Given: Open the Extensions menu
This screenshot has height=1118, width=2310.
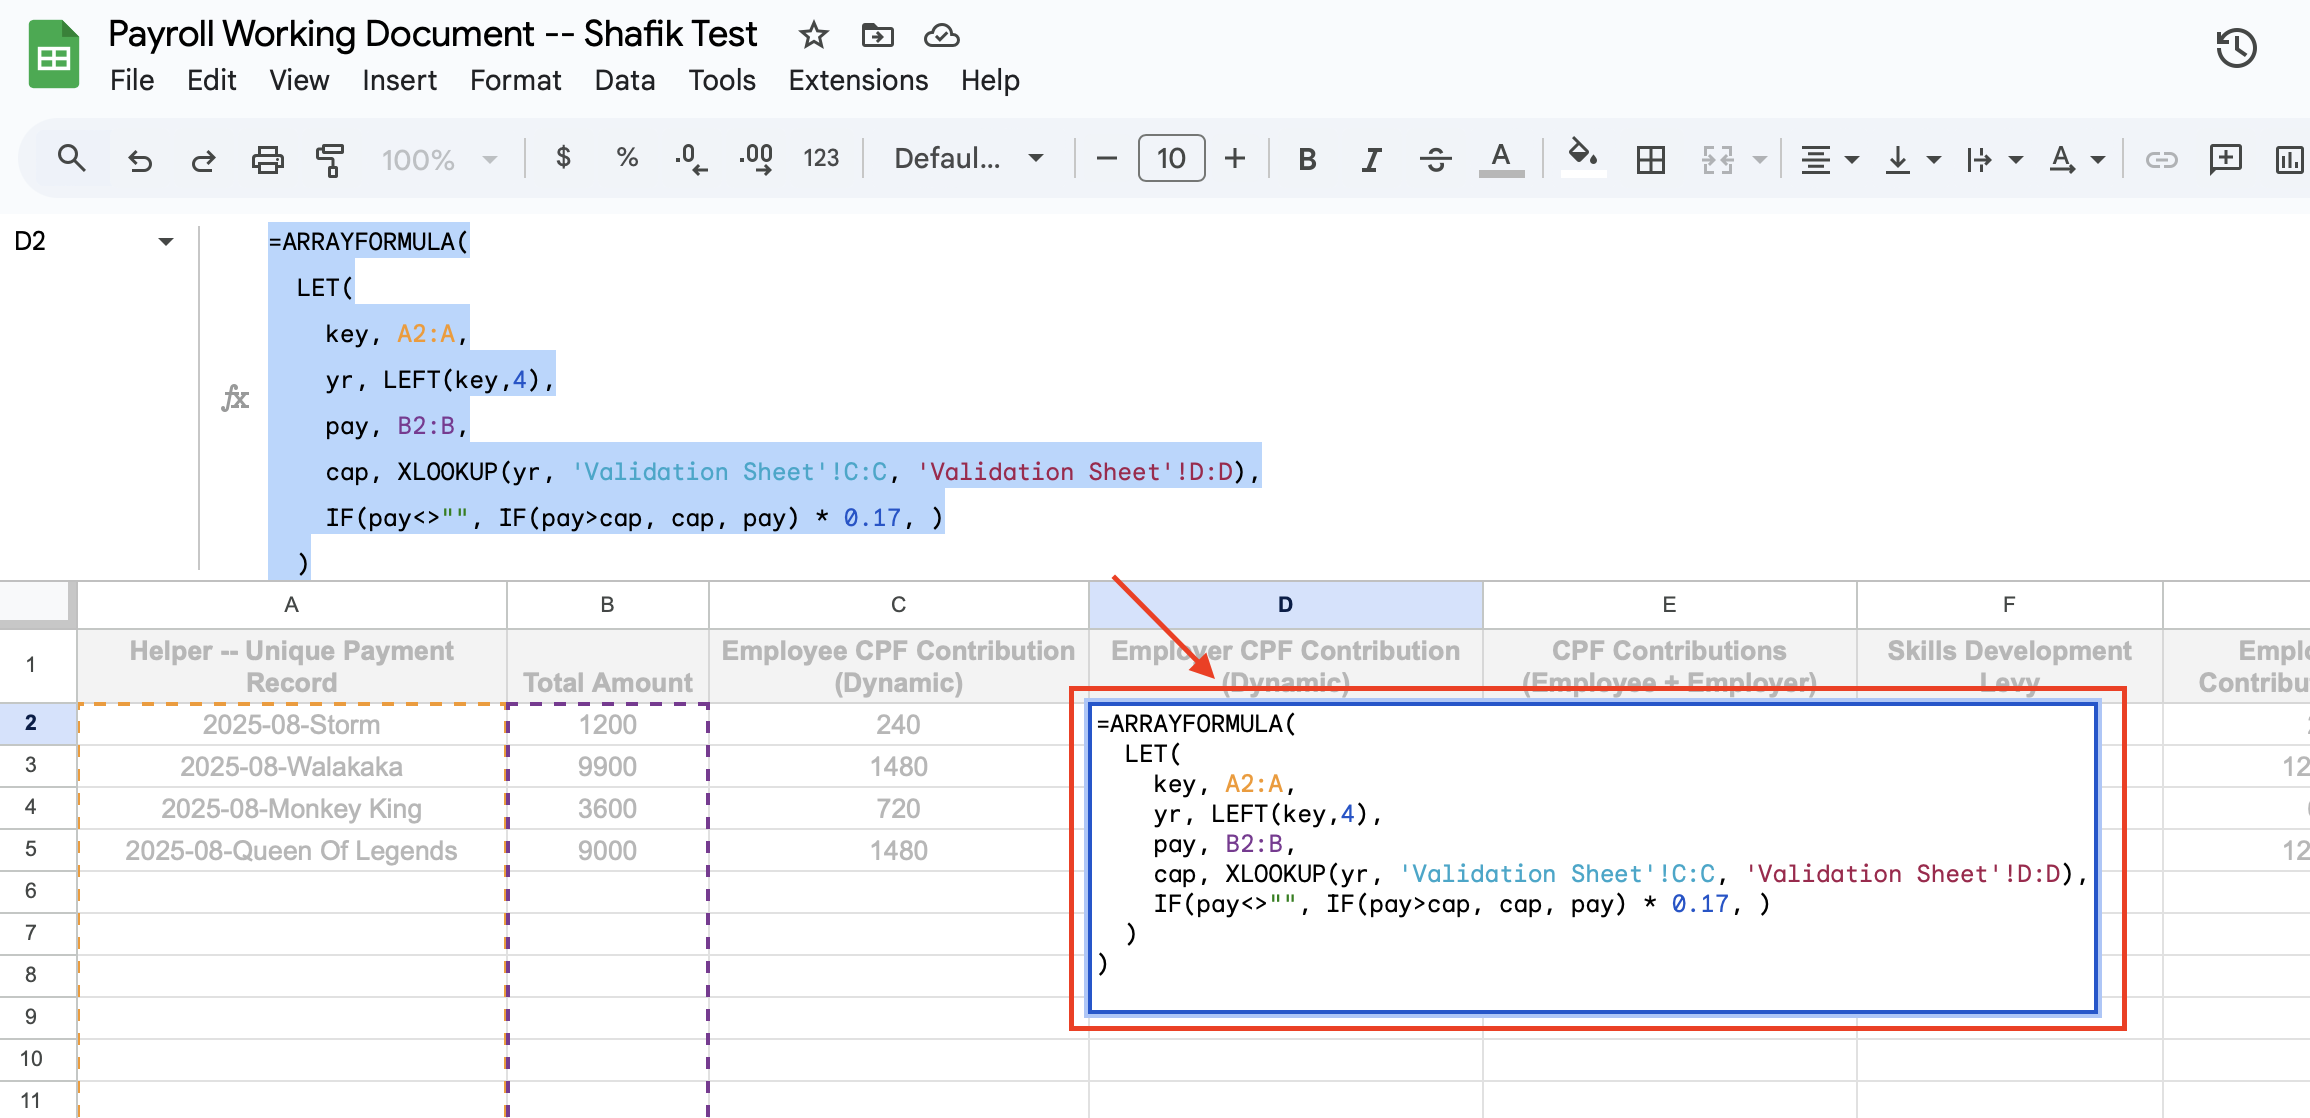Looking at the screenshot, I should click(858, 80).
